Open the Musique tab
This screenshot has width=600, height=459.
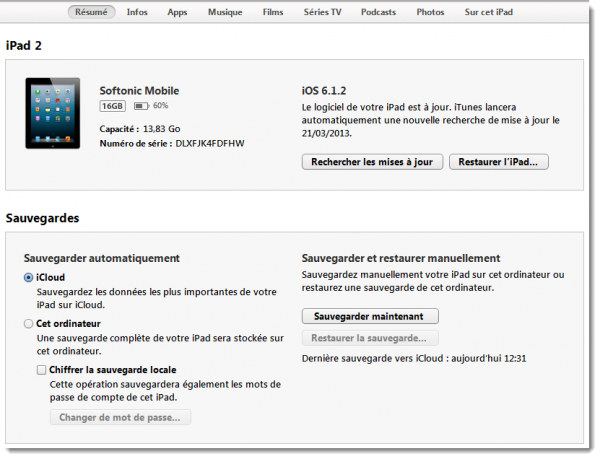[x=224, y=12]
